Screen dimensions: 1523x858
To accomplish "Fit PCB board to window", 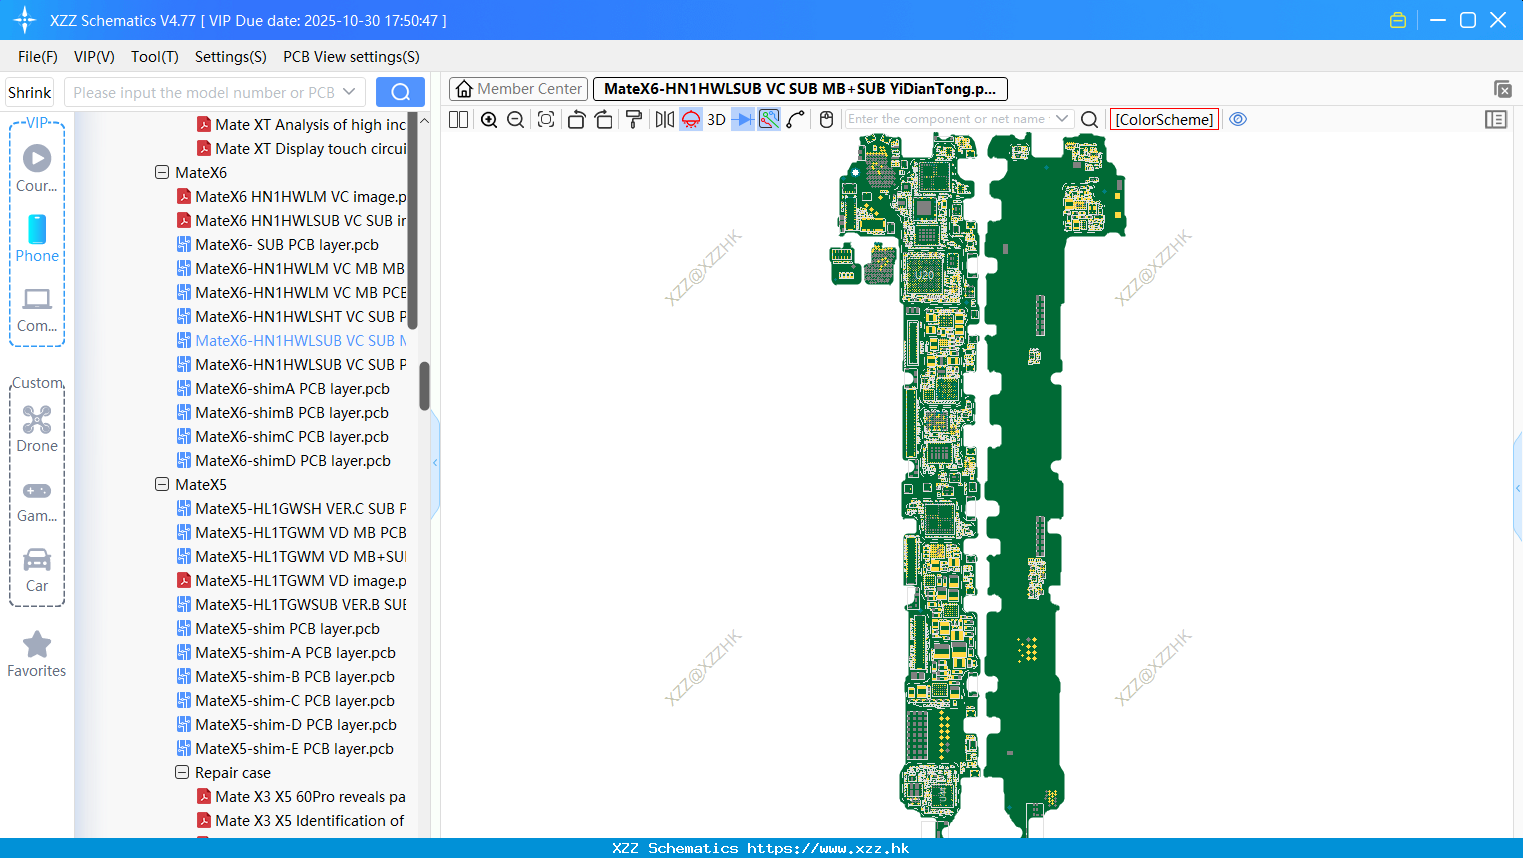I will pyautogui.click(x=546, y=120).
